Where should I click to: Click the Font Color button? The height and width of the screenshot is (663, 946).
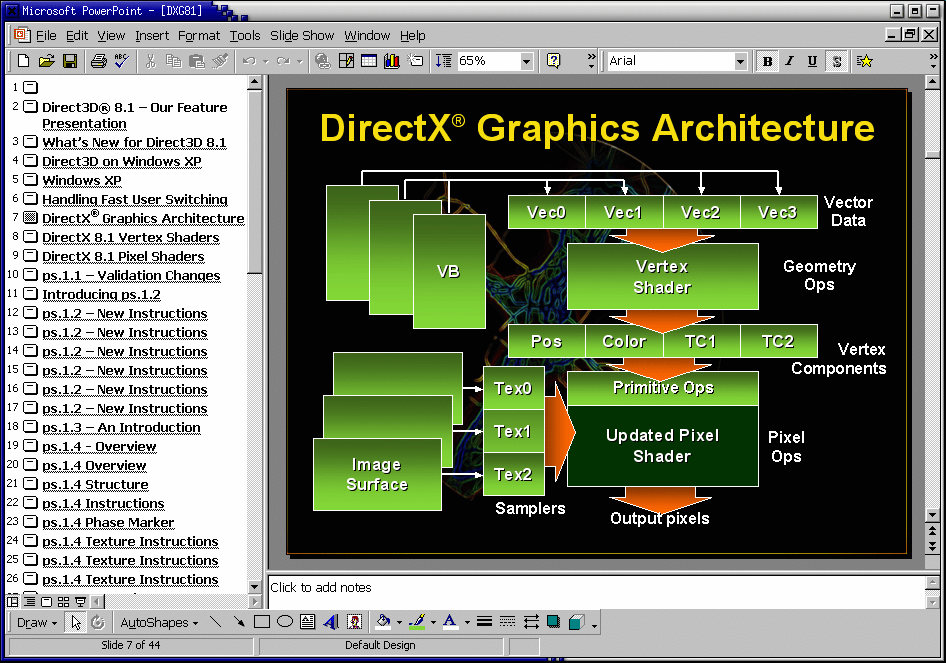click(x=450, y=622)
